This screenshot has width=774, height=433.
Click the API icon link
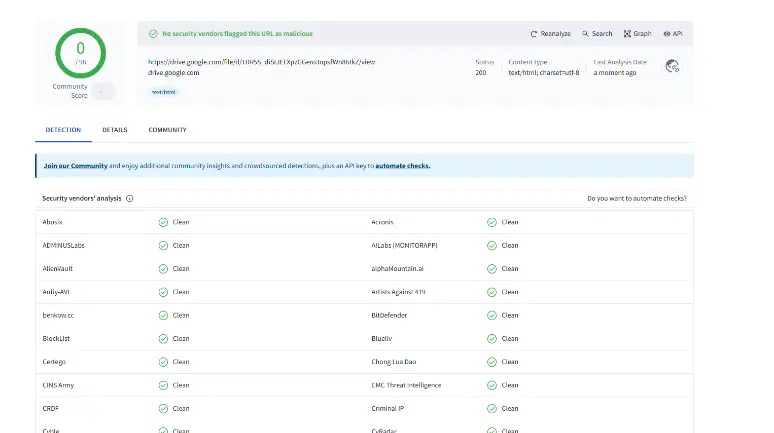[667, 33]
